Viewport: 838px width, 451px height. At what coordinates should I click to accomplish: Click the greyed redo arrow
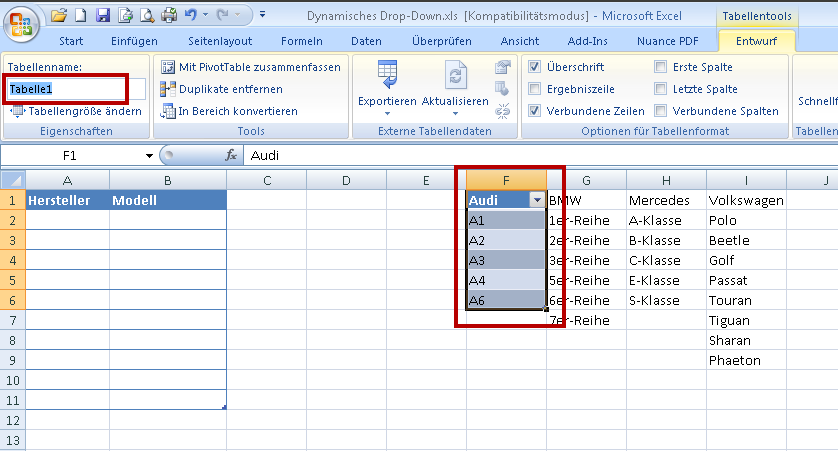point(223,15)
